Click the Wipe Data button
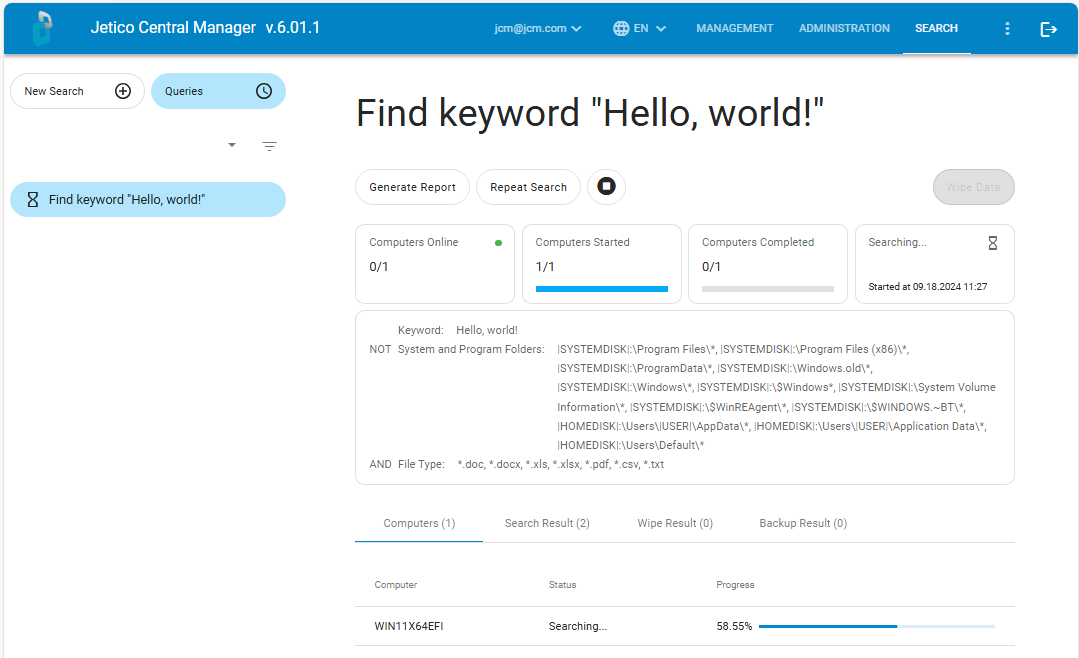1079x658 pixels. point(973,187)
